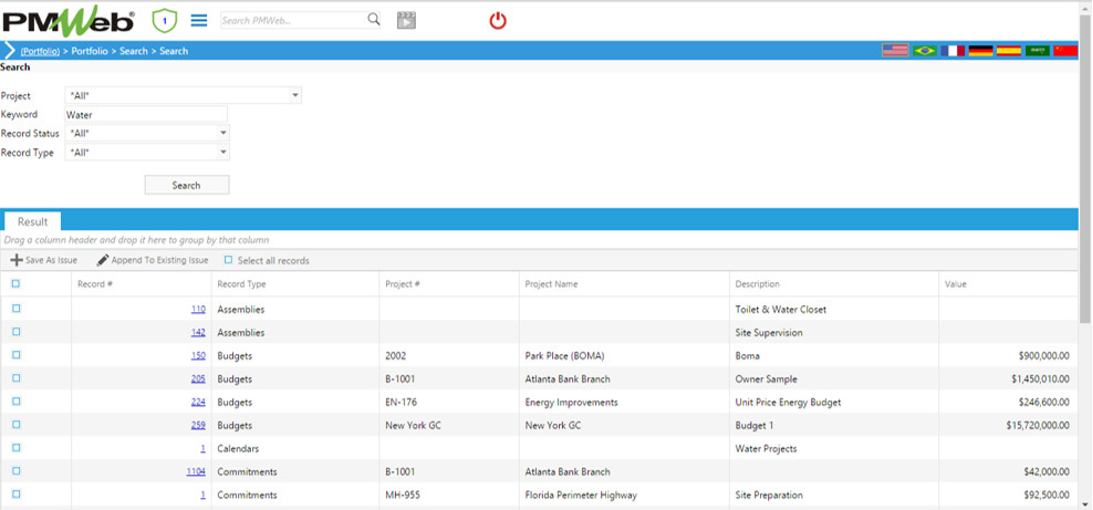Screen dimensions: 1093x510
Task: Sort by Description column header
Action: tap(757, 284)
